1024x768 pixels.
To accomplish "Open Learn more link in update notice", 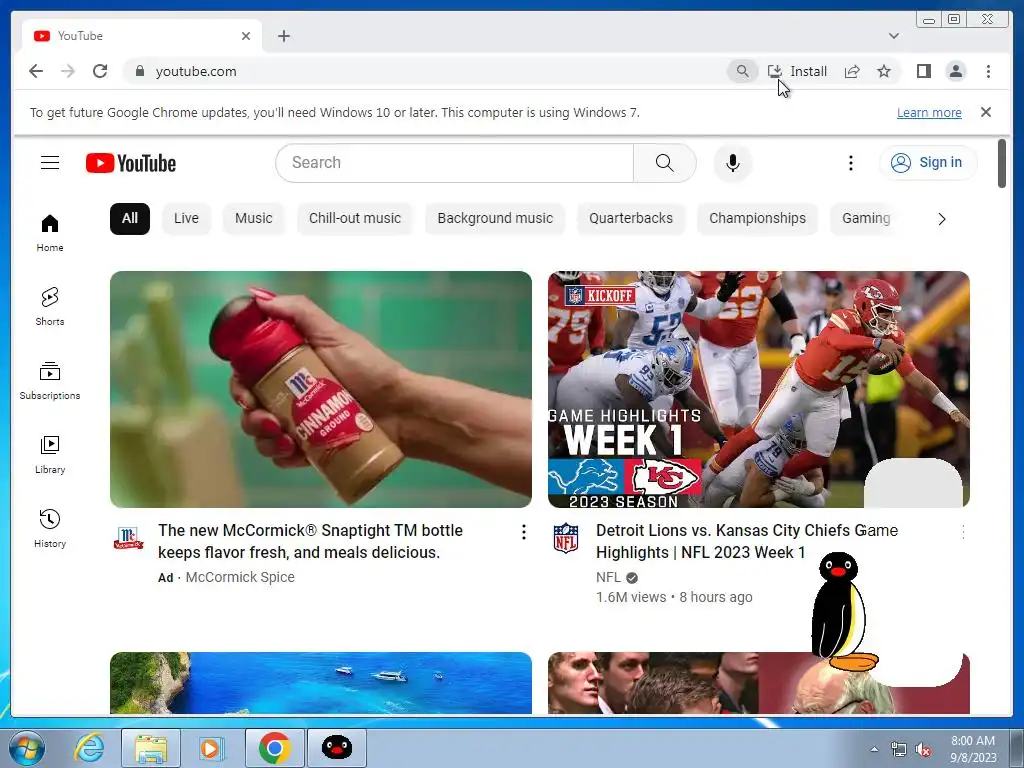I will (929, 112).
